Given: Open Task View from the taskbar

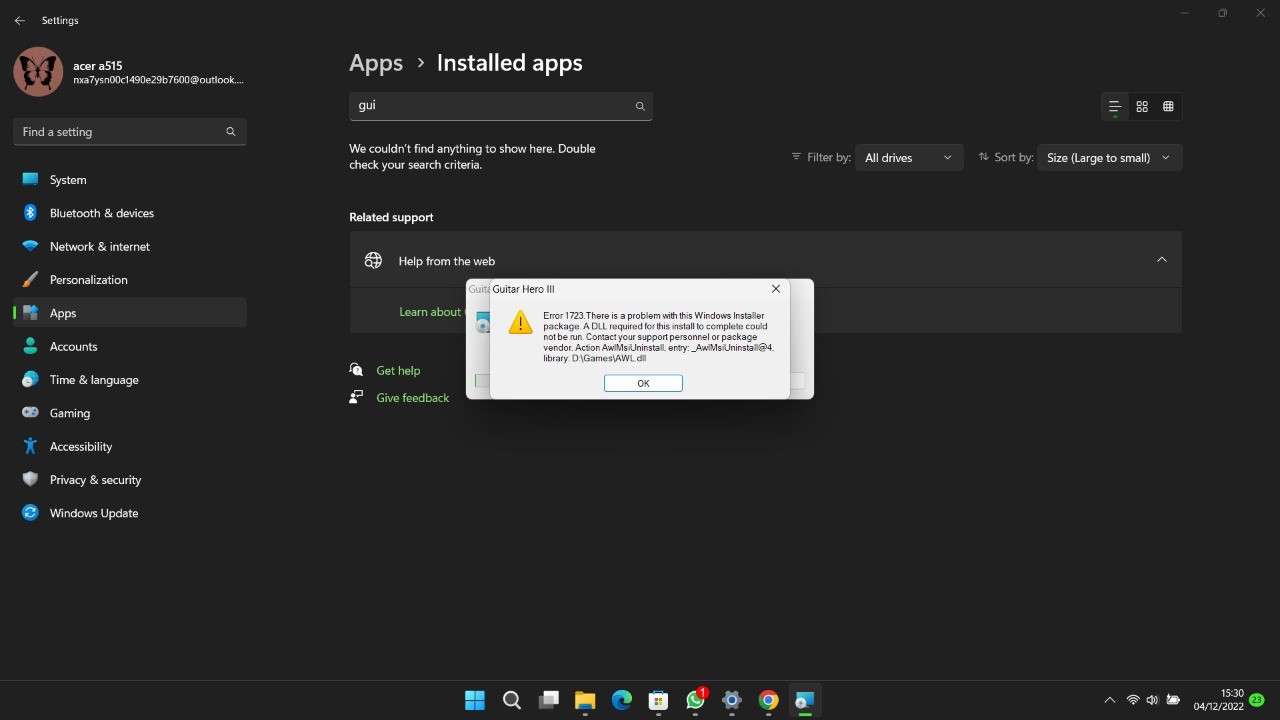Looking at the screenshot, I should click(x=548, y=700).
